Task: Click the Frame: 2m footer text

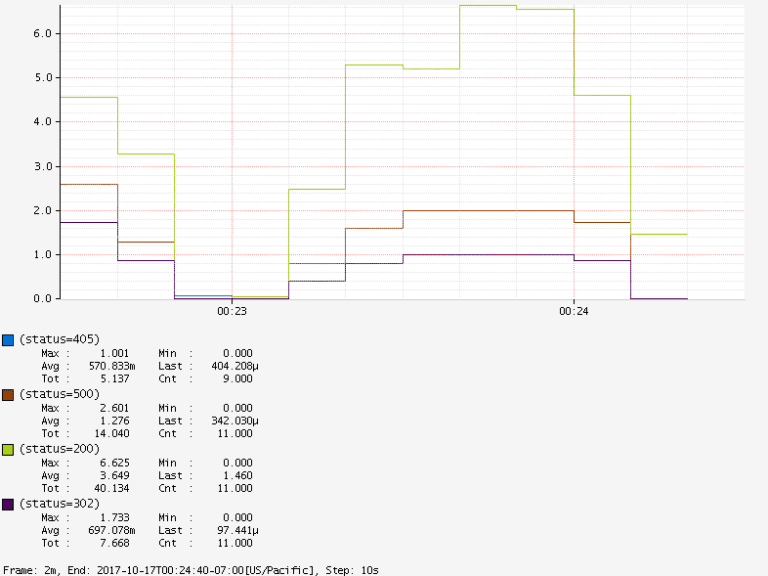Action: 30,569
